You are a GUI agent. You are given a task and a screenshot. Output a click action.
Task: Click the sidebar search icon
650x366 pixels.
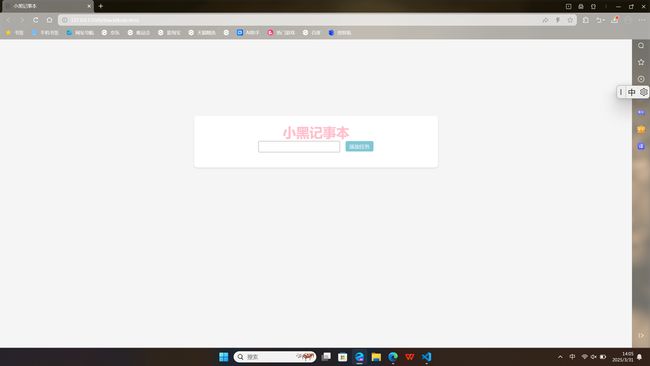641,45
